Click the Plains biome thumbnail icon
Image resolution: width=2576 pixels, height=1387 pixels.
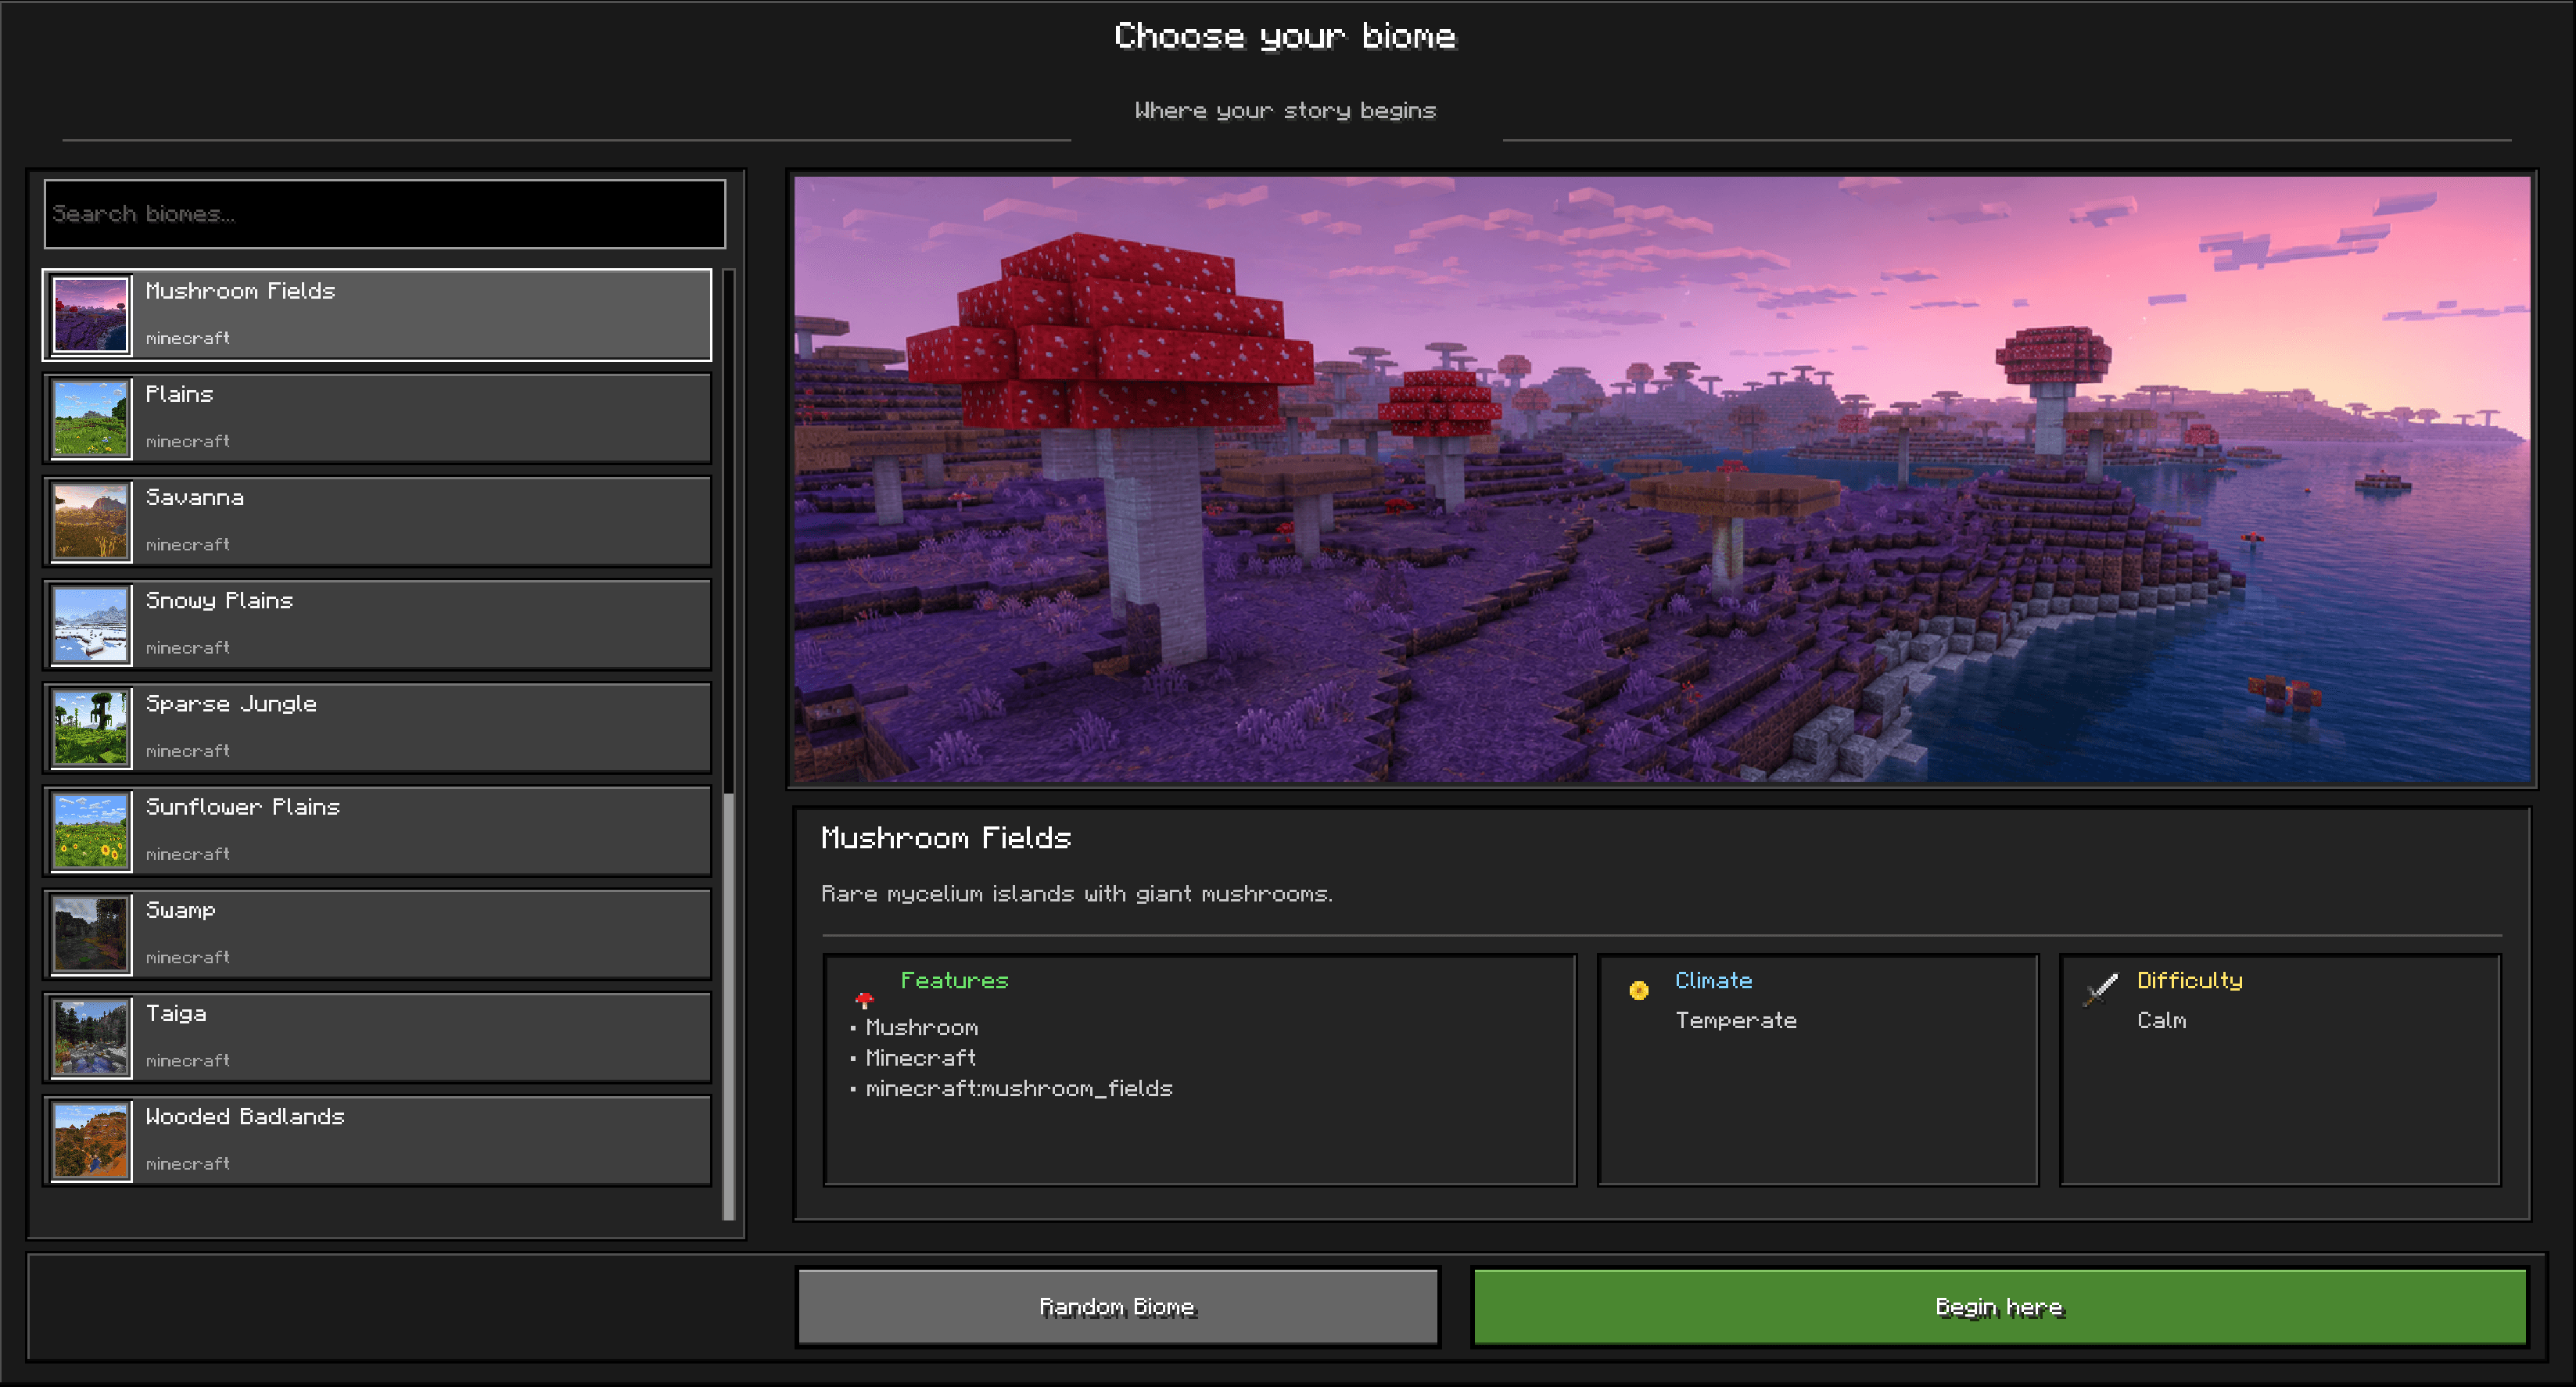coord(91,418)
